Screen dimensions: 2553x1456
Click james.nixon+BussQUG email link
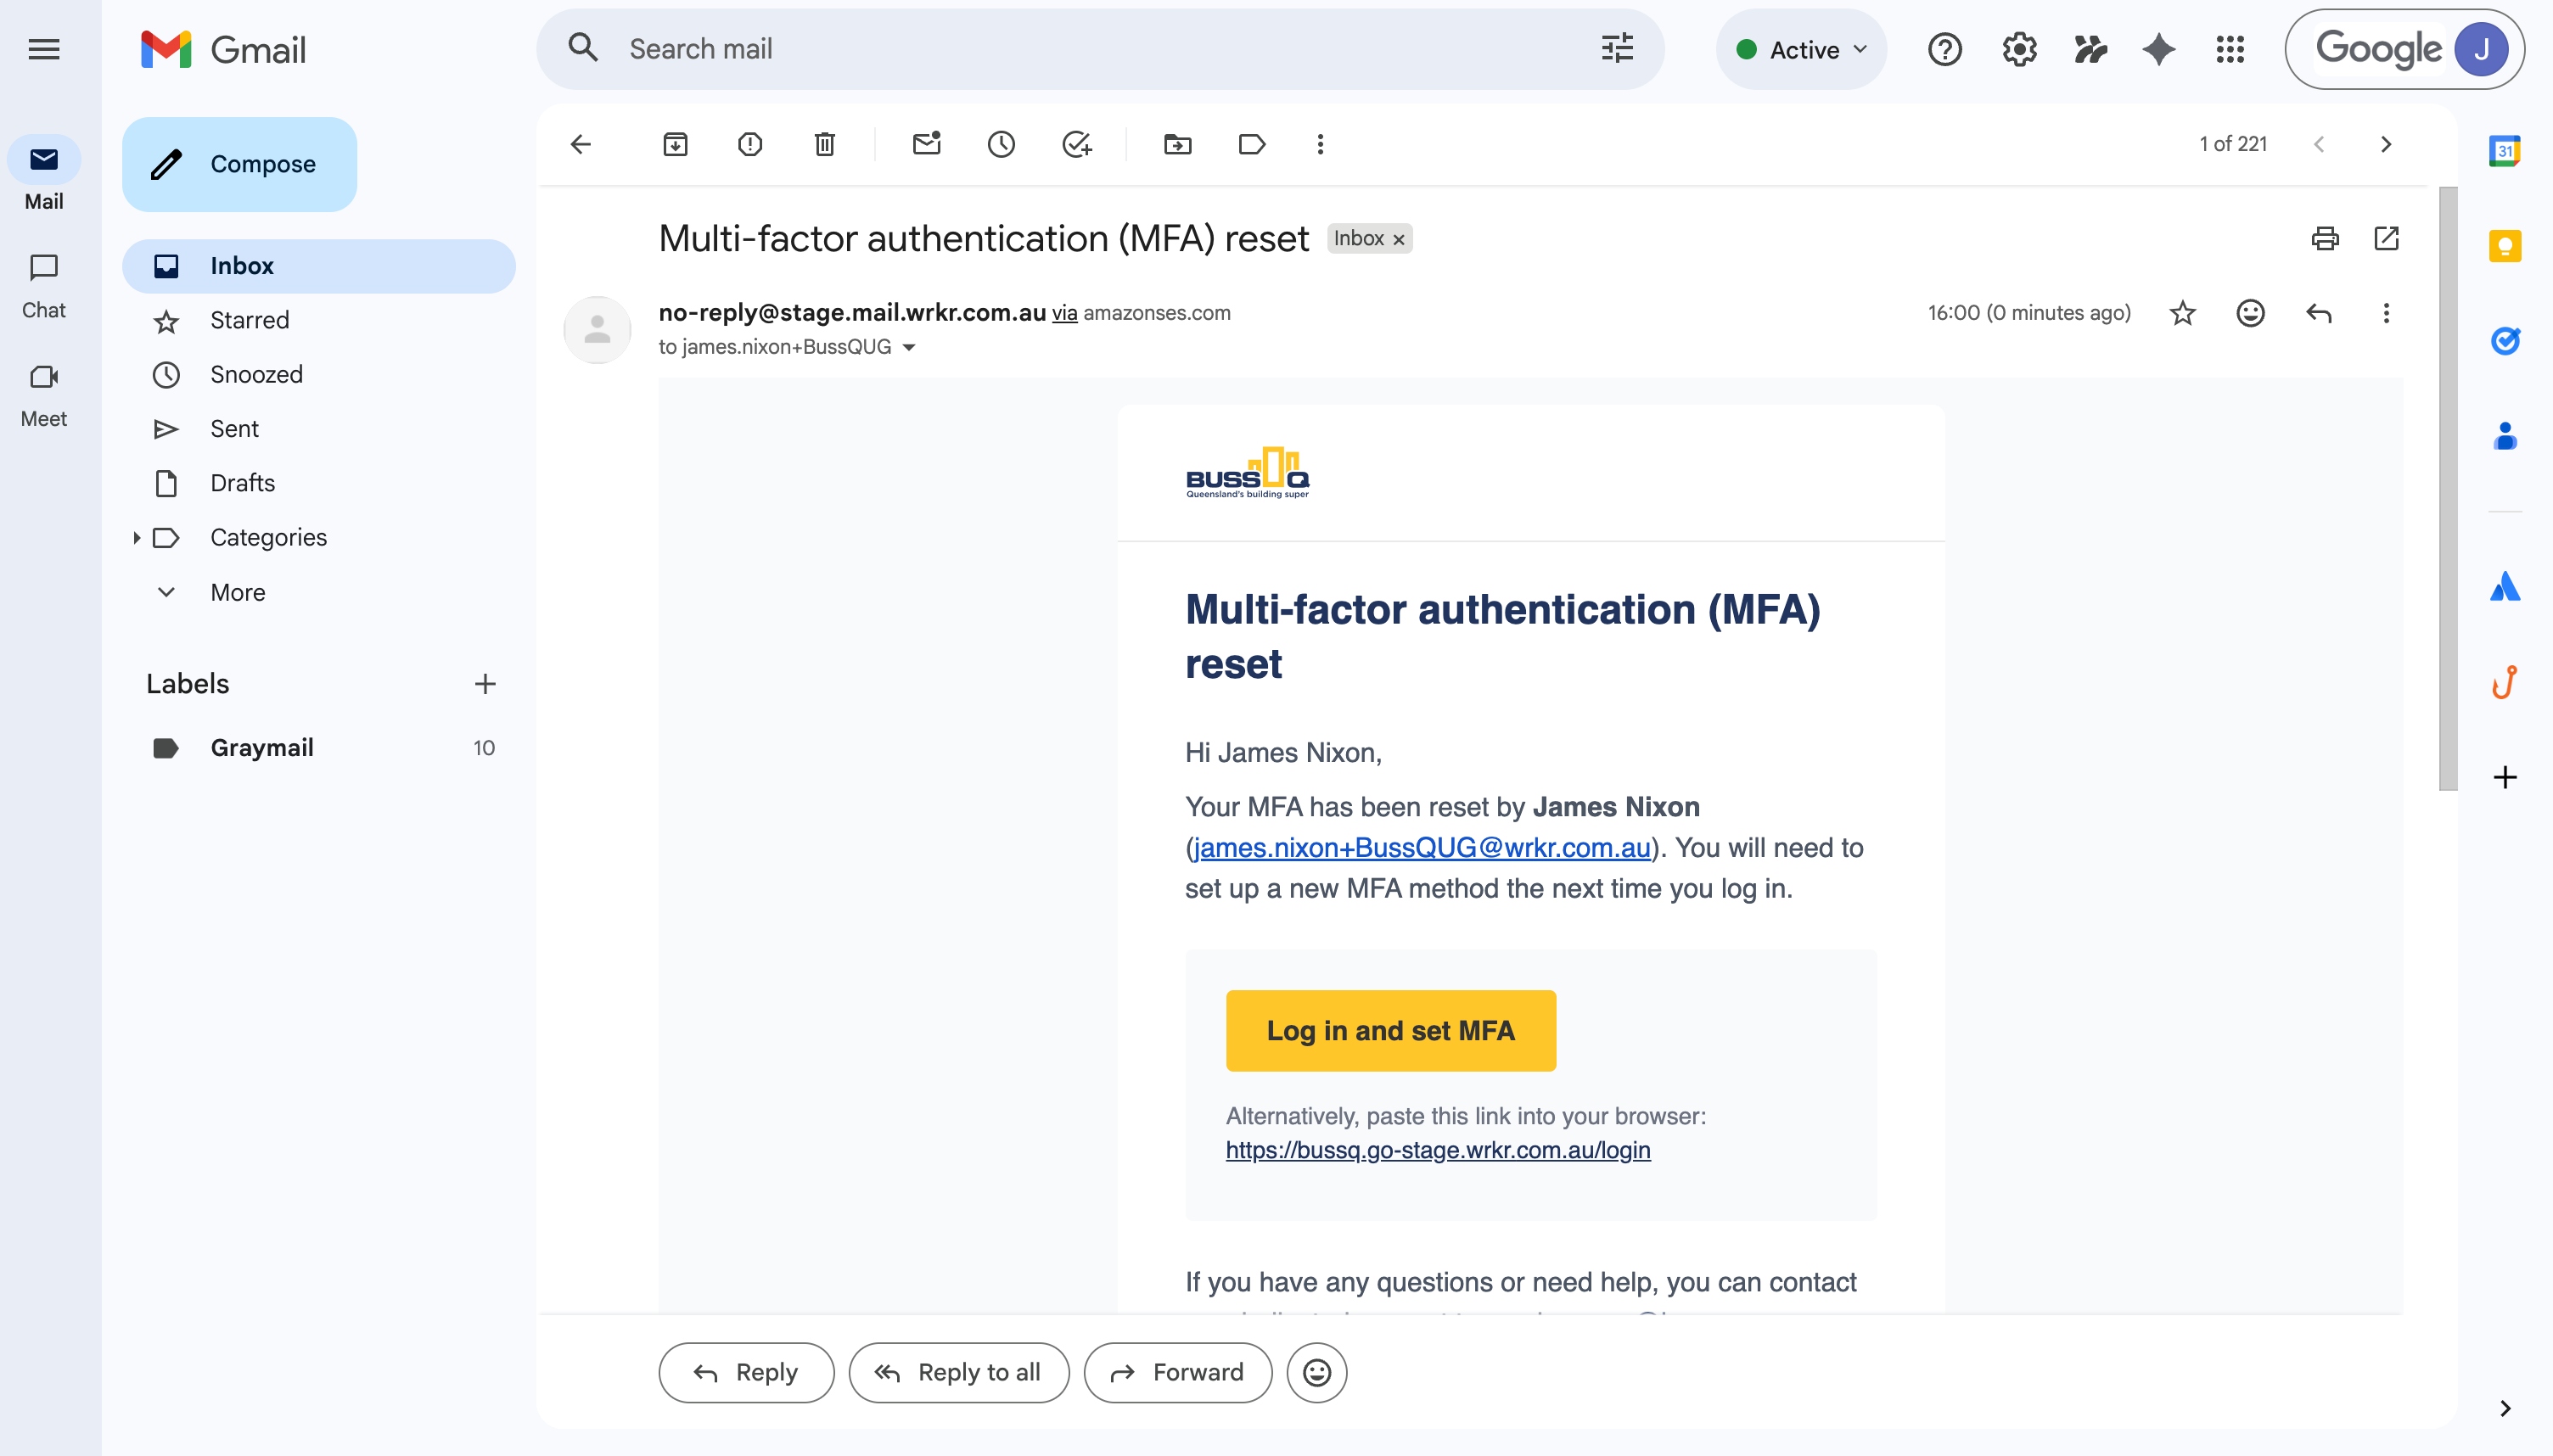1422,848
